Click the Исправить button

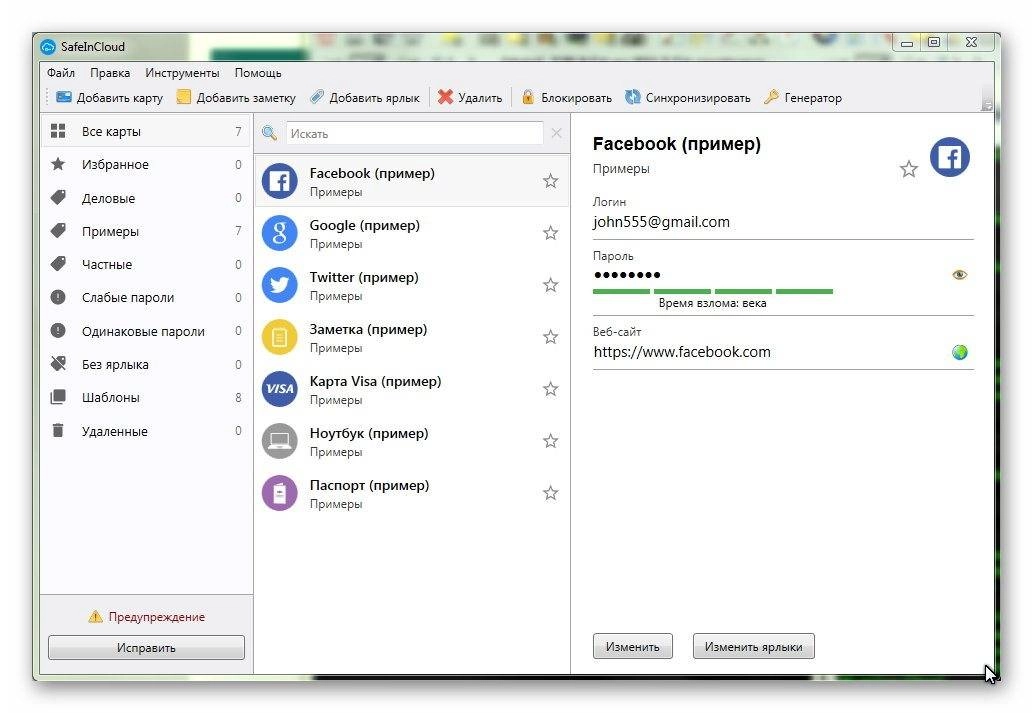tap(146, 648)
